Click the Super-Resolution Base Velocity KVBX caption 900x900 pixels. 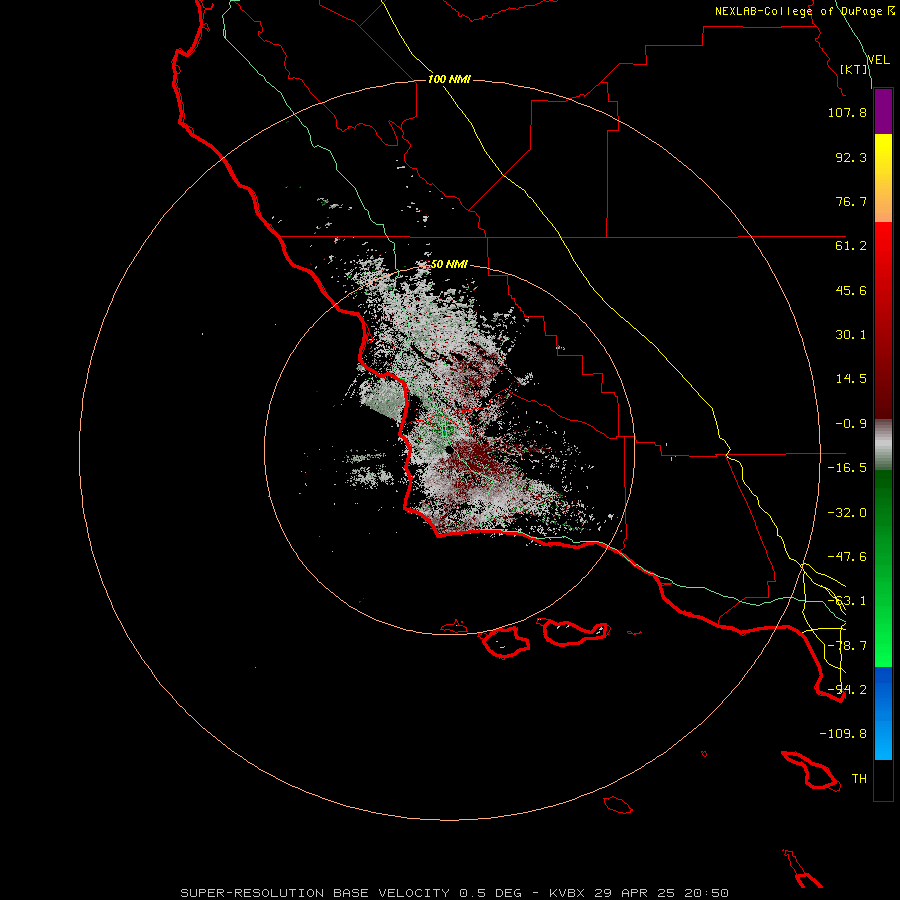coord(455,893)
